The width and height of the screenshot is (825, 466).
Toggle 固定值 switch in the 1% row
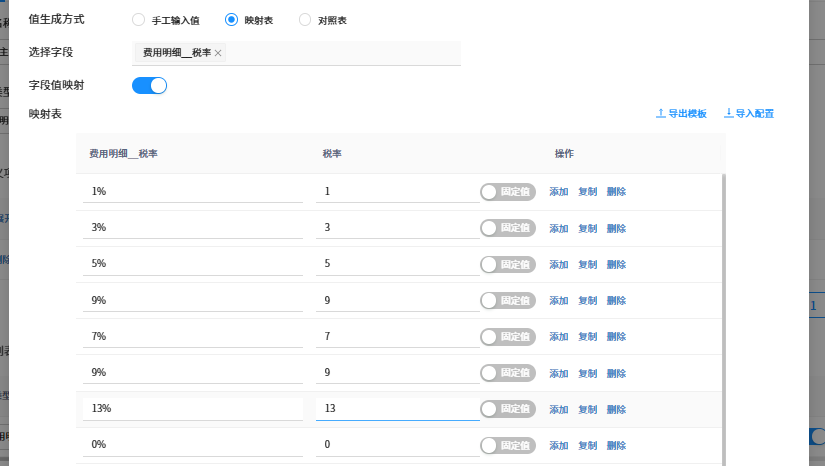tap(508, 192)
